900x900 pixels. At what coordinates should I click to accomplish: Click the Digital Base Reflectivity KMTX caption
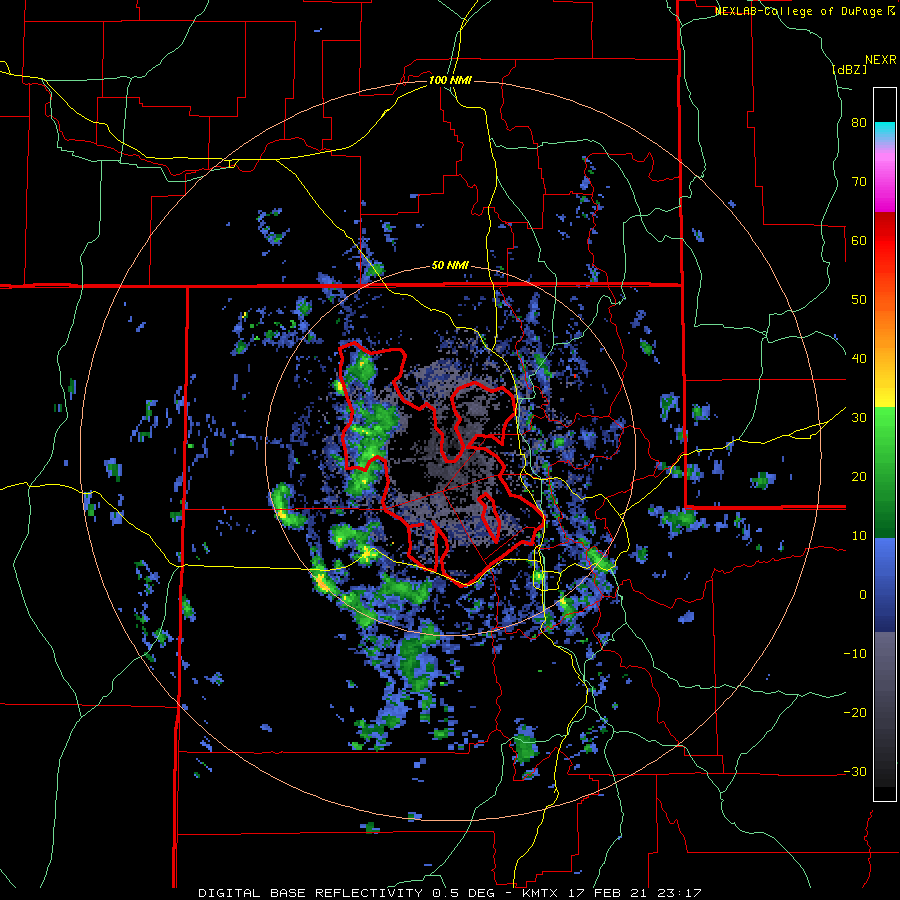tap(450, 893)
